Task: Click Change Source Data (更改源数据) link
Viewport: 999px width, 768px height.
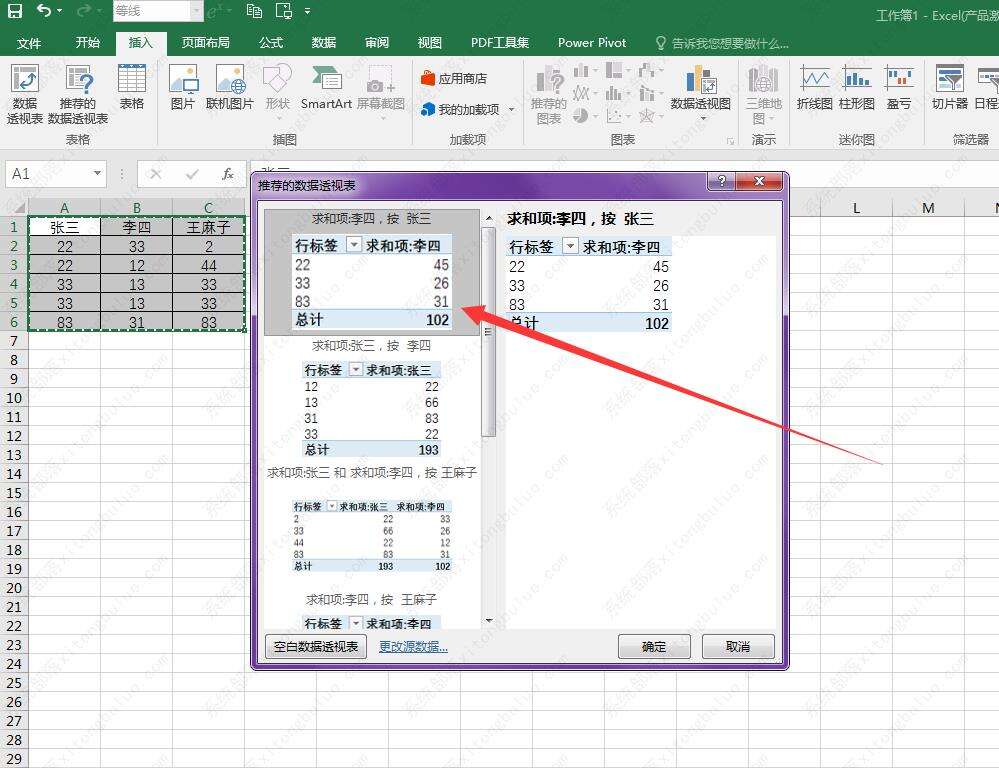Action: (413, 646)
